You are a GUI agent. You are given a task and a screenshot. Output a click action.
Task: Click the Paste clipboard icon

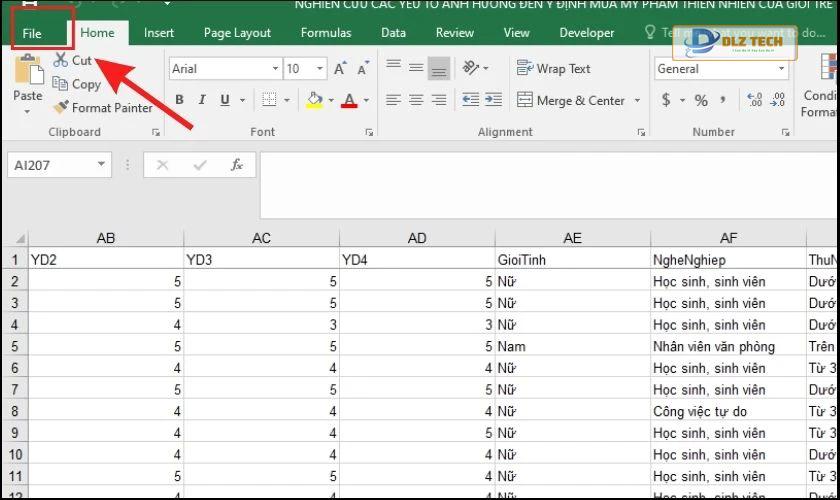(28, 69)
